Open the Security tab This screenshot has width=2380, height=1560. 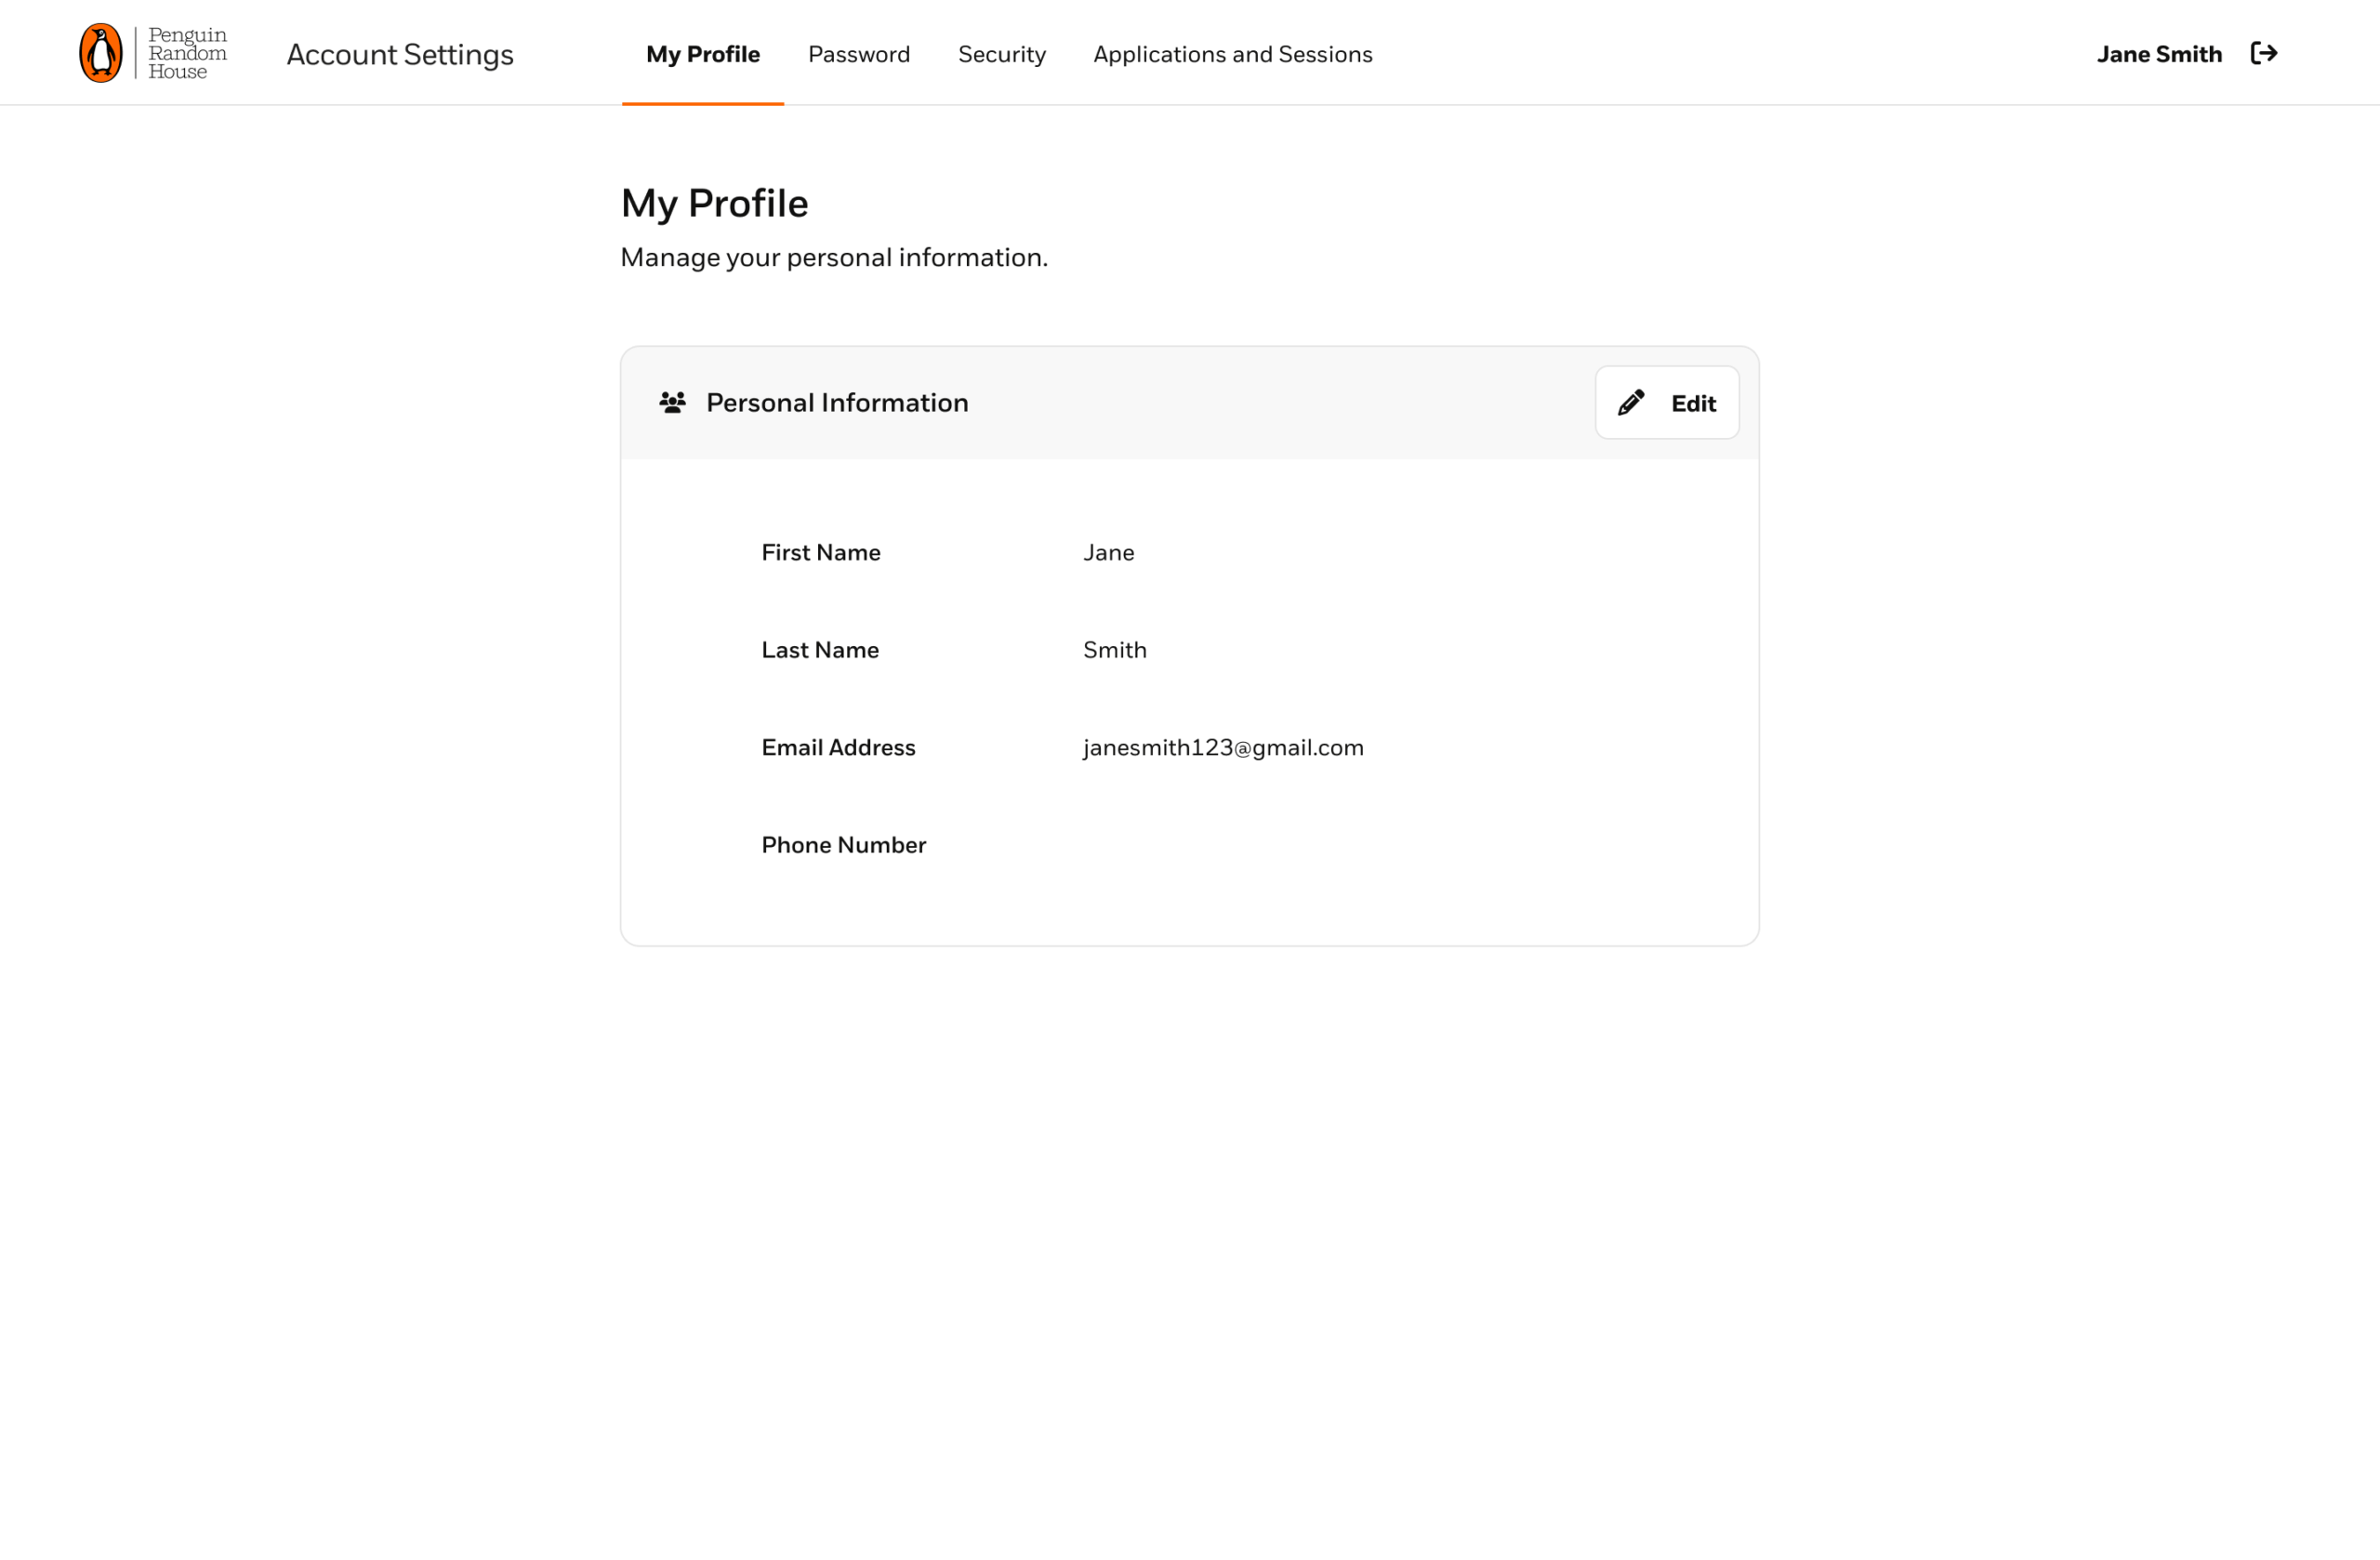pos(1001,54)
